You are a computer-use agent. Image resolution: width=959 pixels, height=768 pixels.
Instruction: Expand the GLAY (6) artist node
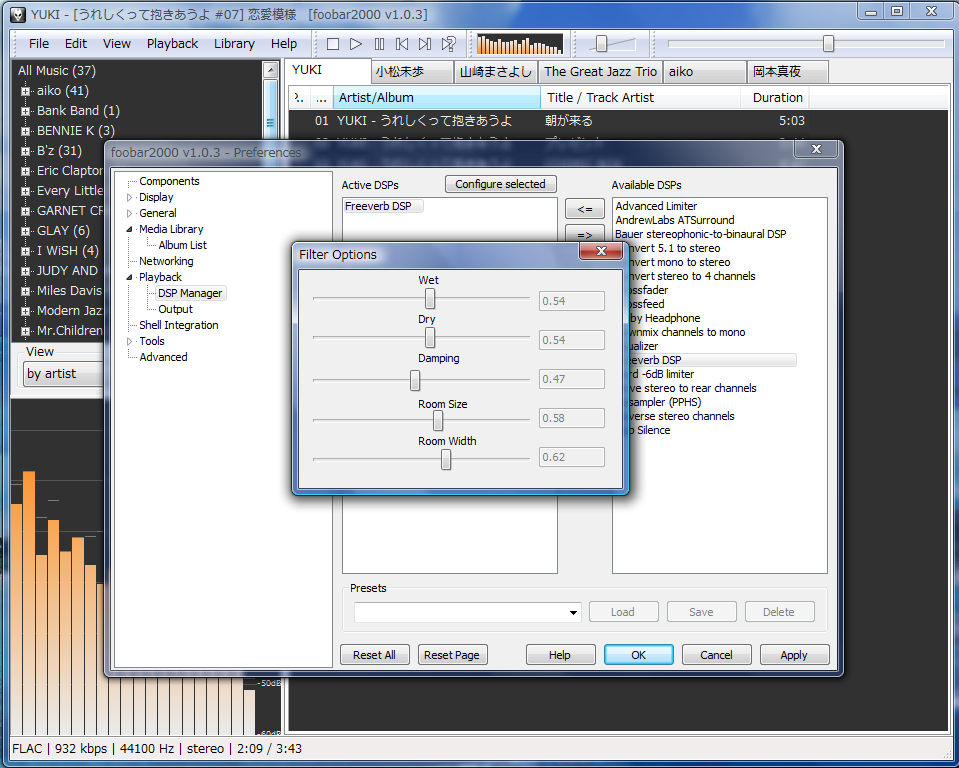click(x=25, y=231)
